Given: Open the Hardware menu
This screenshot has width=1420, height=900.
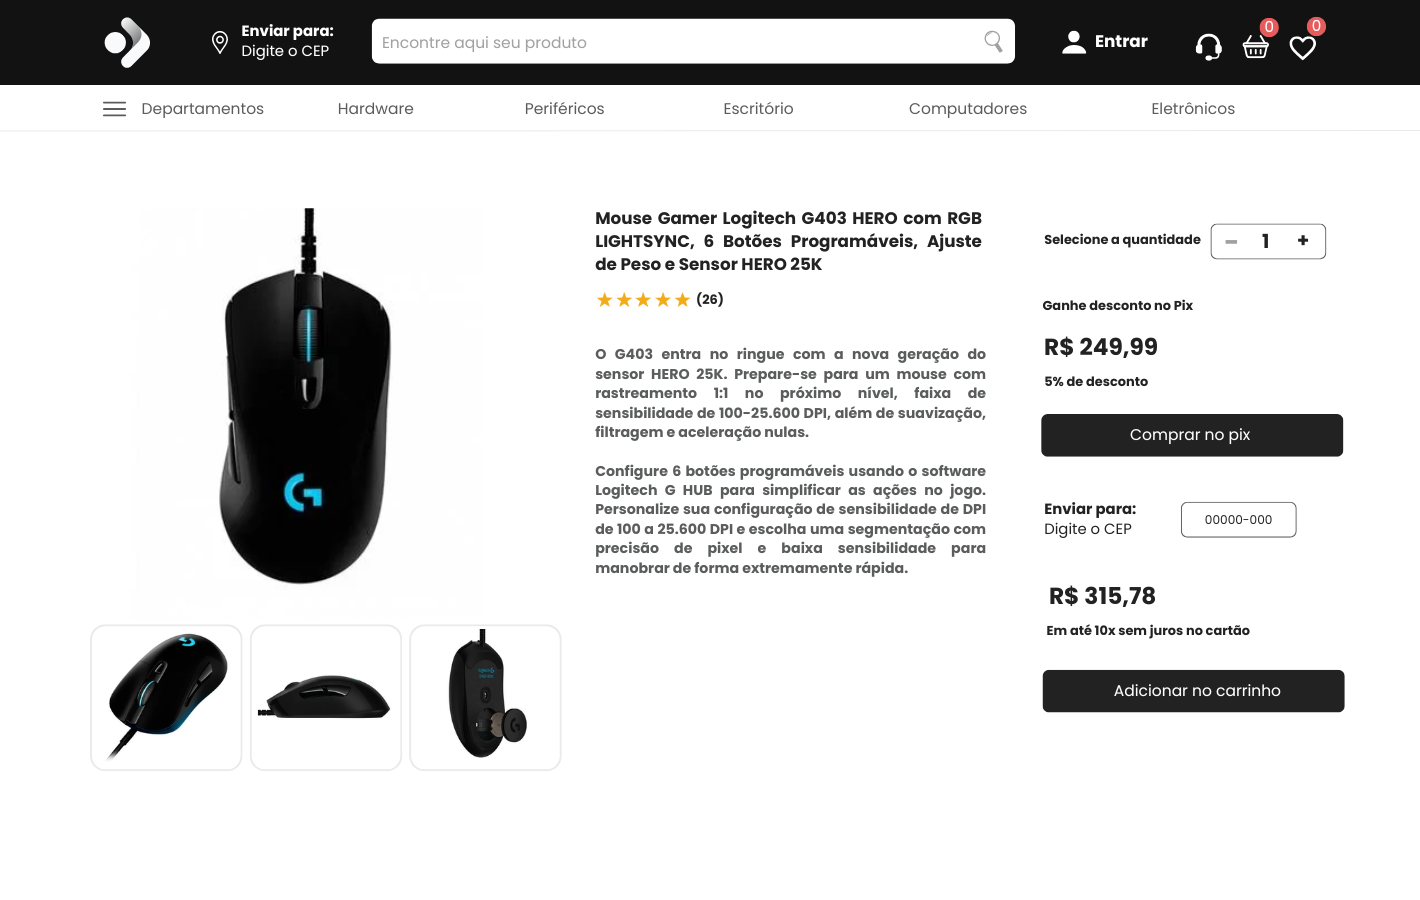Looking at the screenshot, I should (x=375, y=109).
